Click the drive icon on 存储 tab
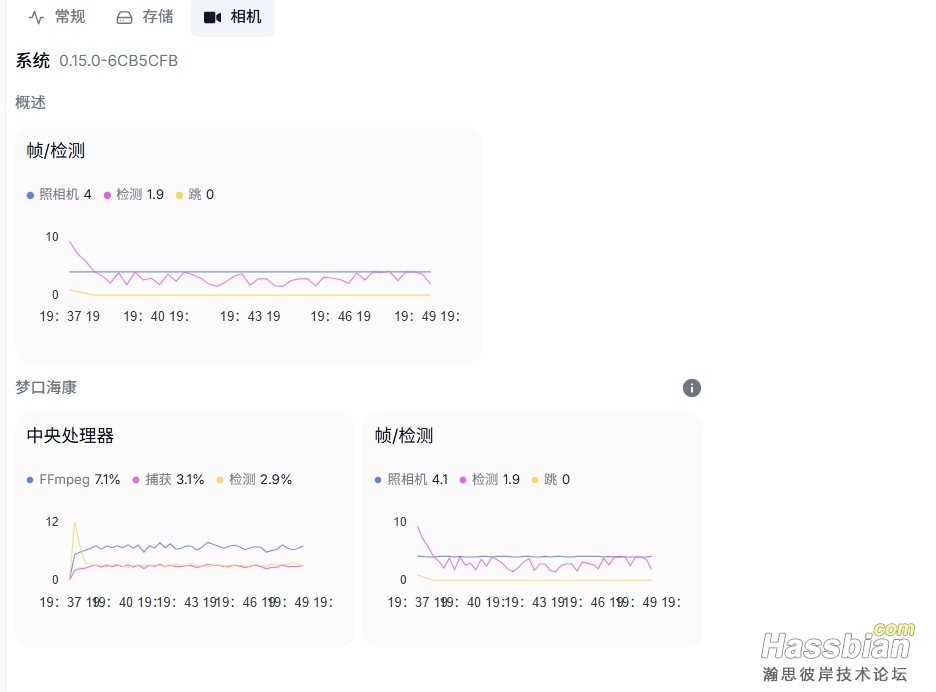Screen dimensions: 936x692 pyautogui.click(x=124, y=17)
